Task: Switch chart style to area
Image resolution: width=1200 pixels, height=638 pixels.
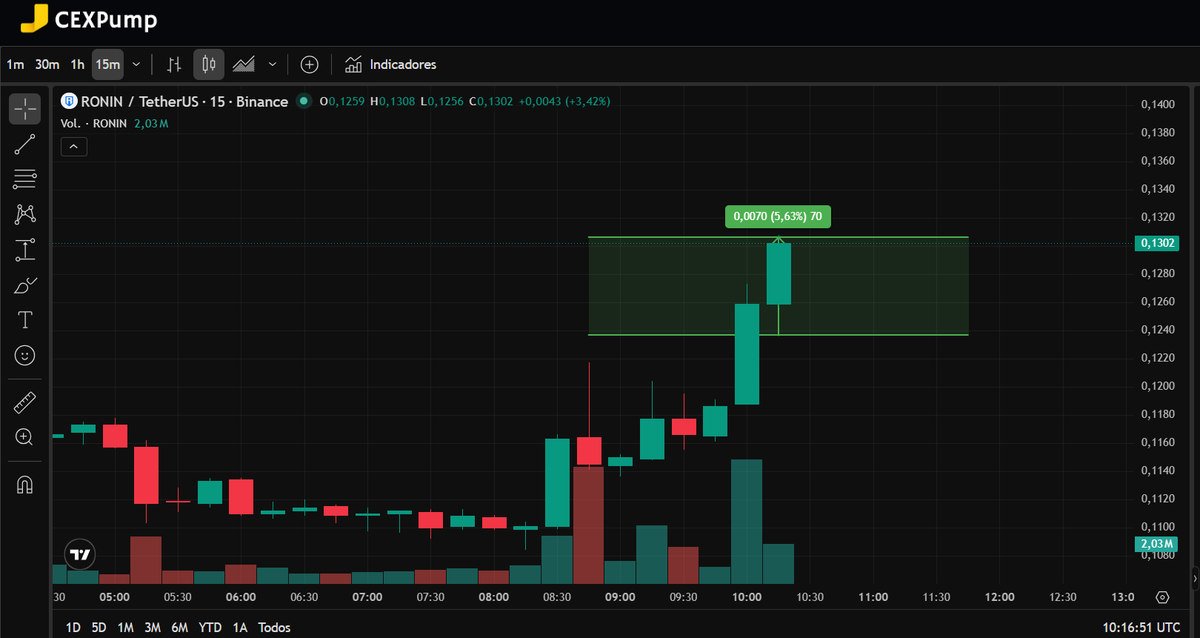Action: 243,64
